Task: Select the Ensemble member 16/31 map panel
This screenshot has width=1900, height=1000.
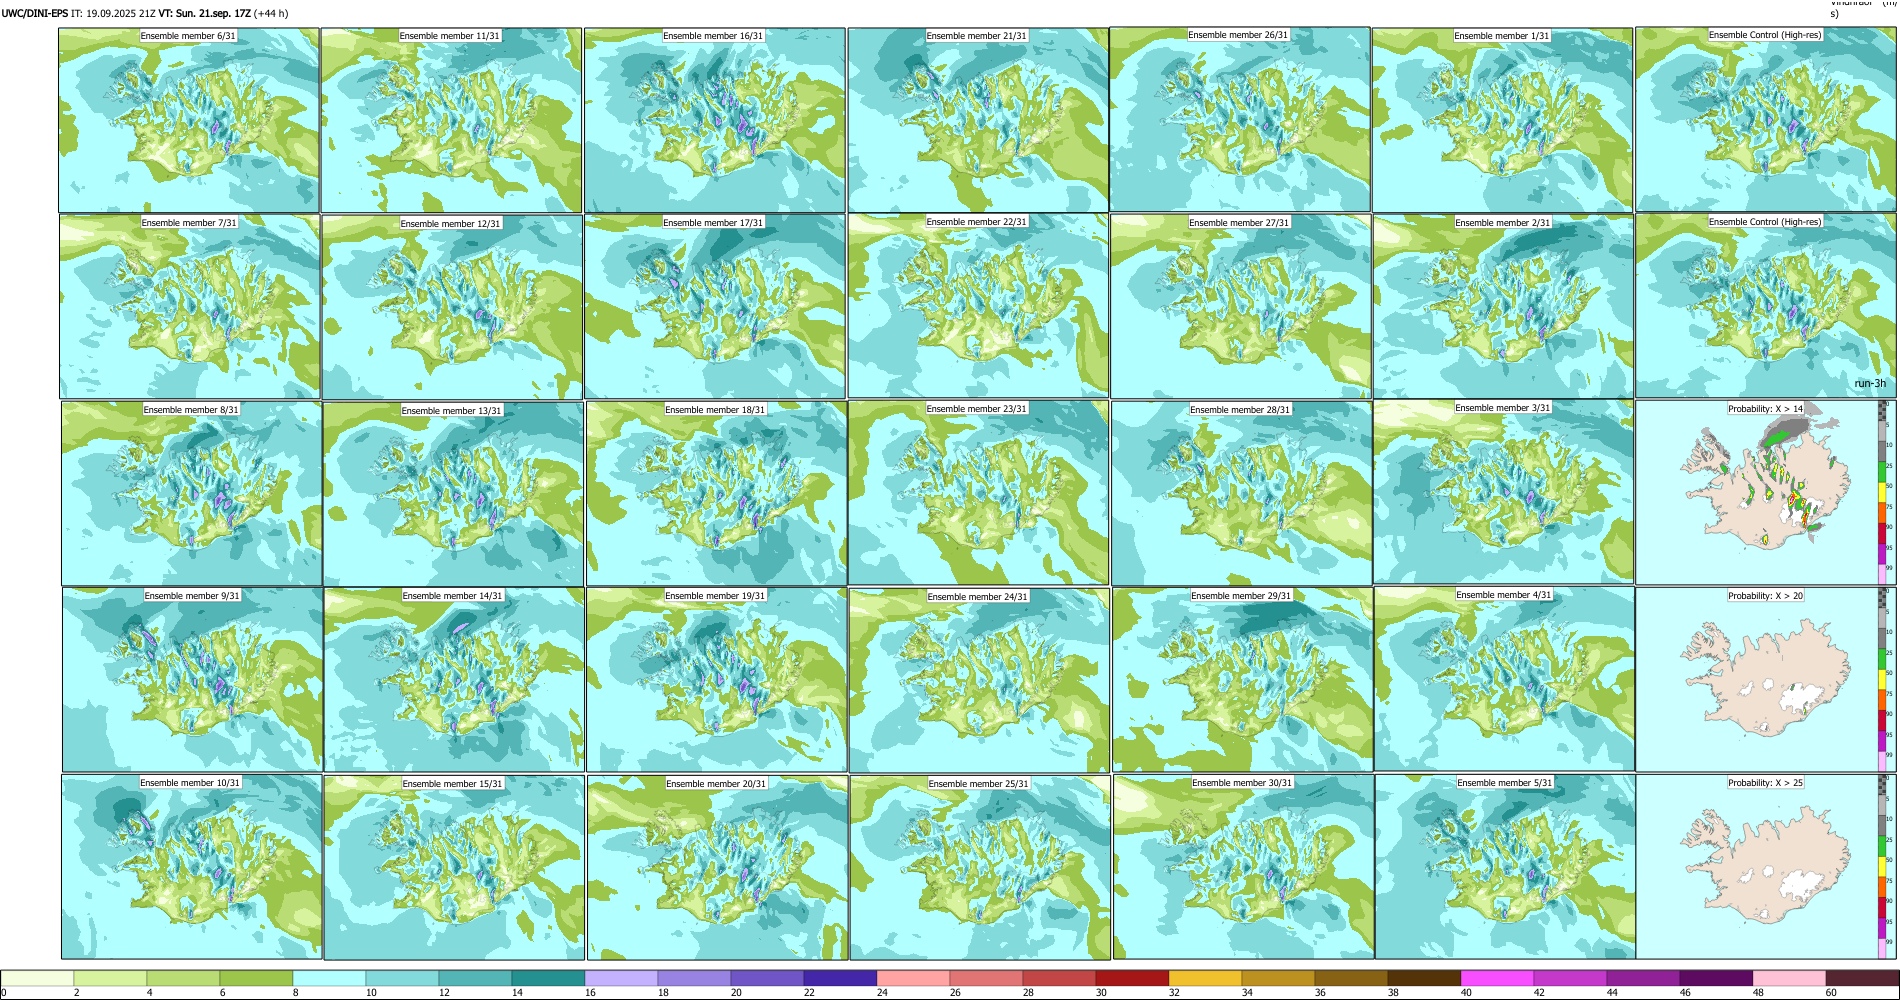Action: click(x=715, y=120)
